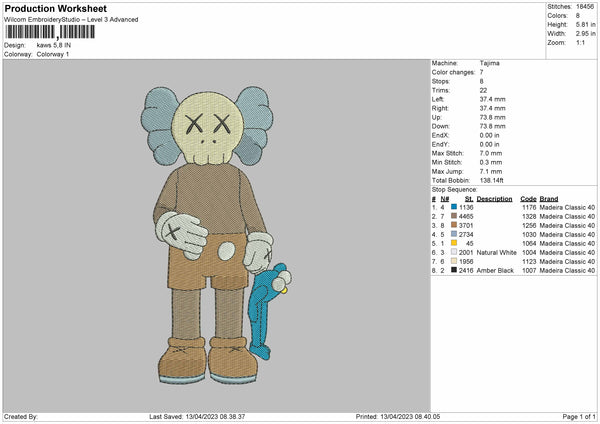Click the 'Natural White' description
Screen dimensions: 600x424
point(497,252)
